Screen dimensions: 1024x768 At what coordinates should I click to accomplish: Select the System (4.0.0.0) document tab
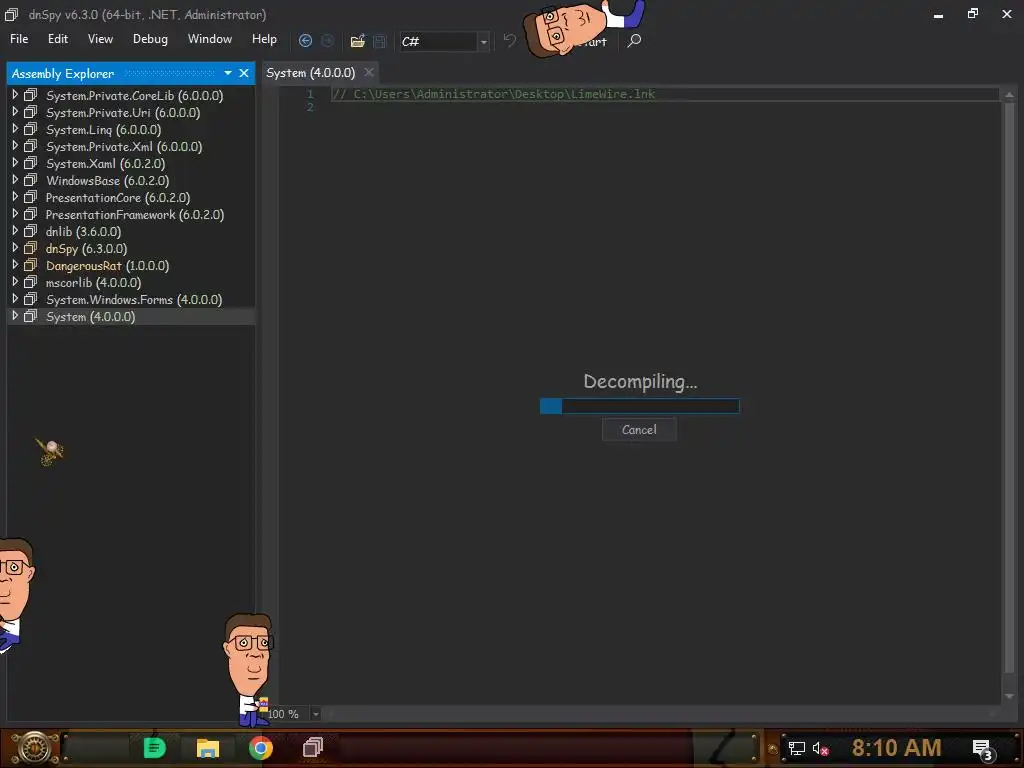311,72
